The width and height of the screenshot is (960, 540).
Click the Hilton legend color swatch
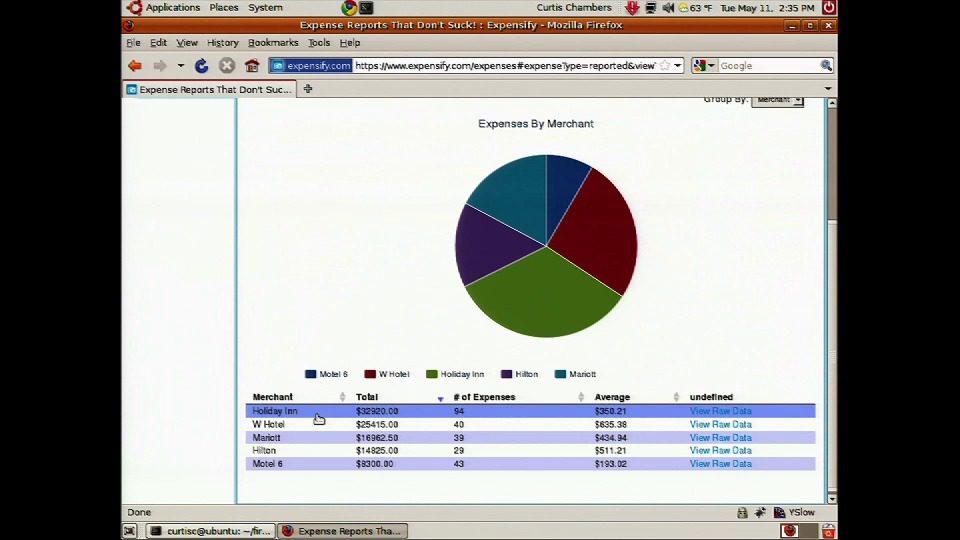tap(506, 374)
